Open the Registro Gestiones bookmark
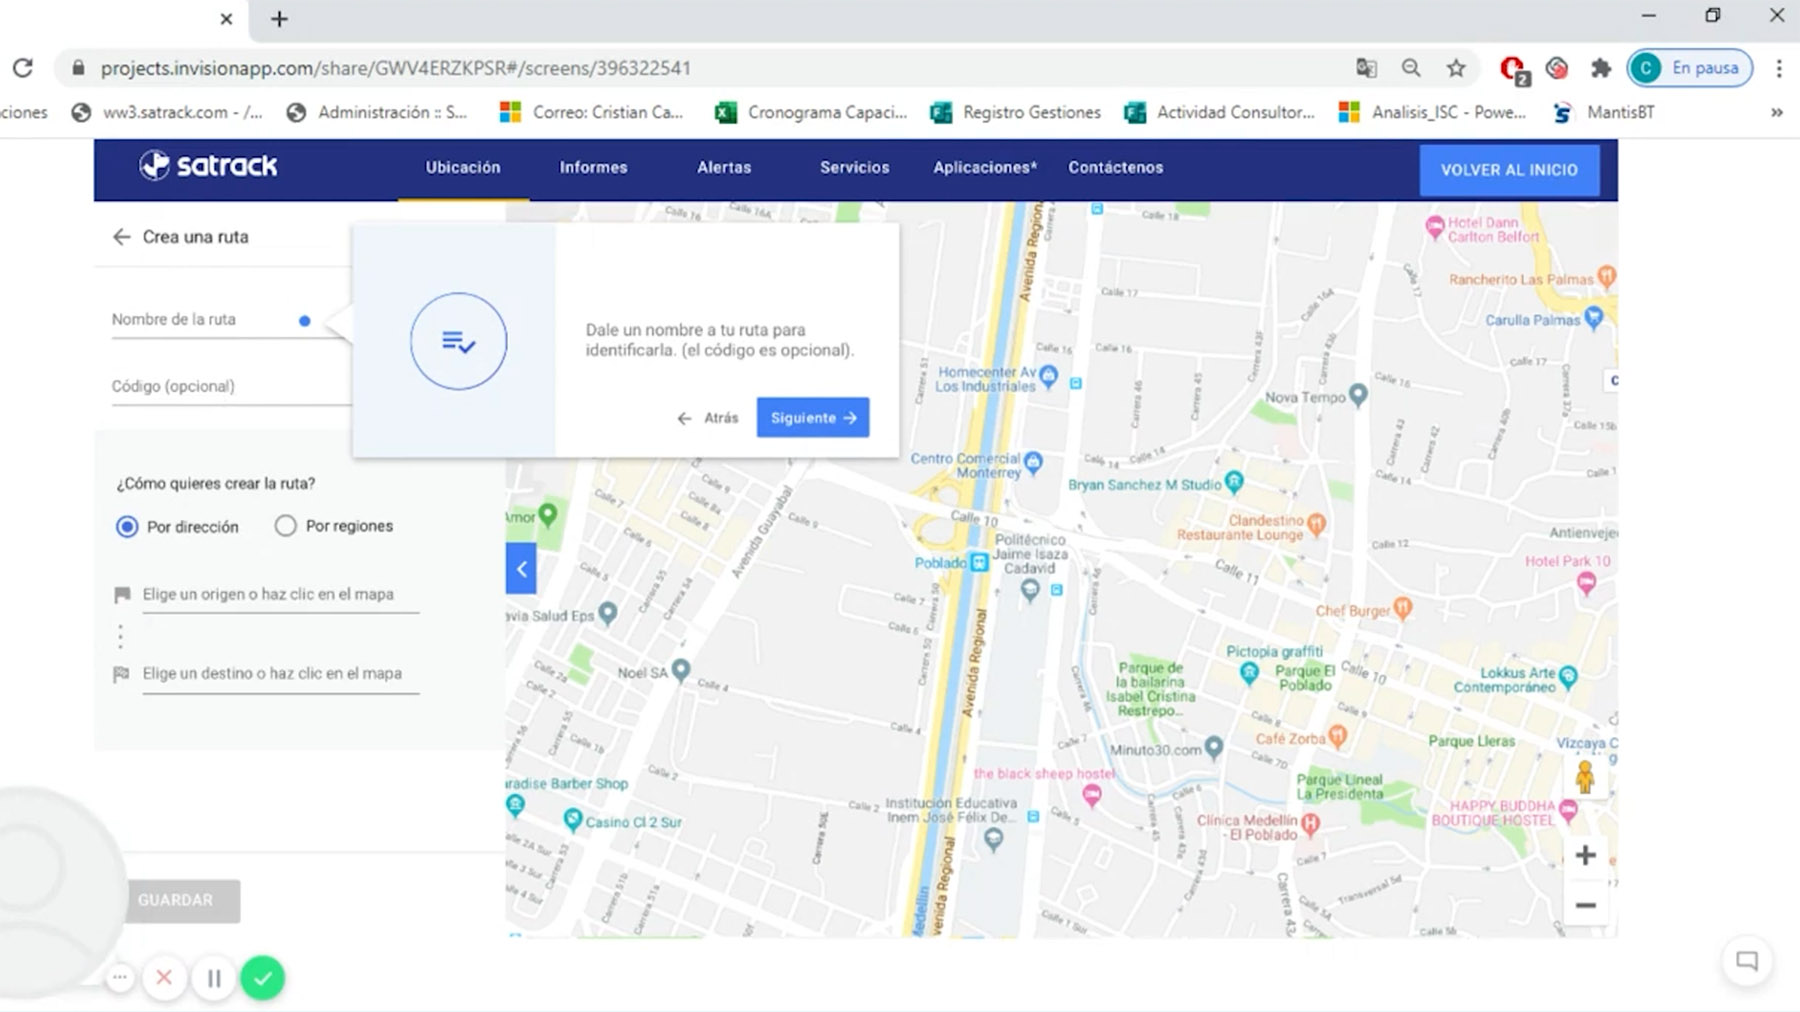 1016,112
